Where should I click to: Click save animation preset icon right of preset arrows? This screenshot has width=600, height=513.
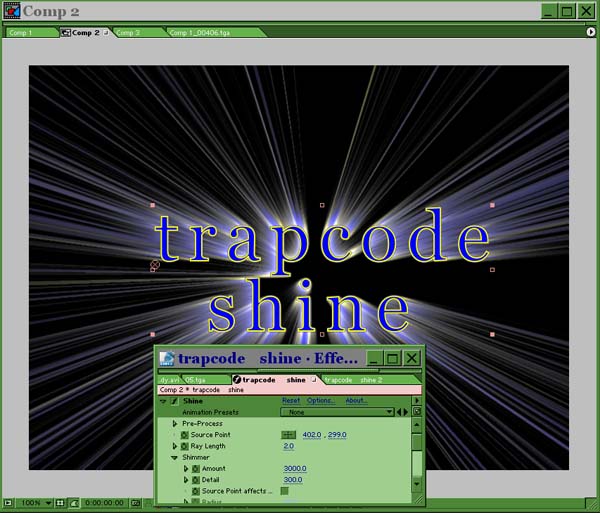[x=417, y=412]
